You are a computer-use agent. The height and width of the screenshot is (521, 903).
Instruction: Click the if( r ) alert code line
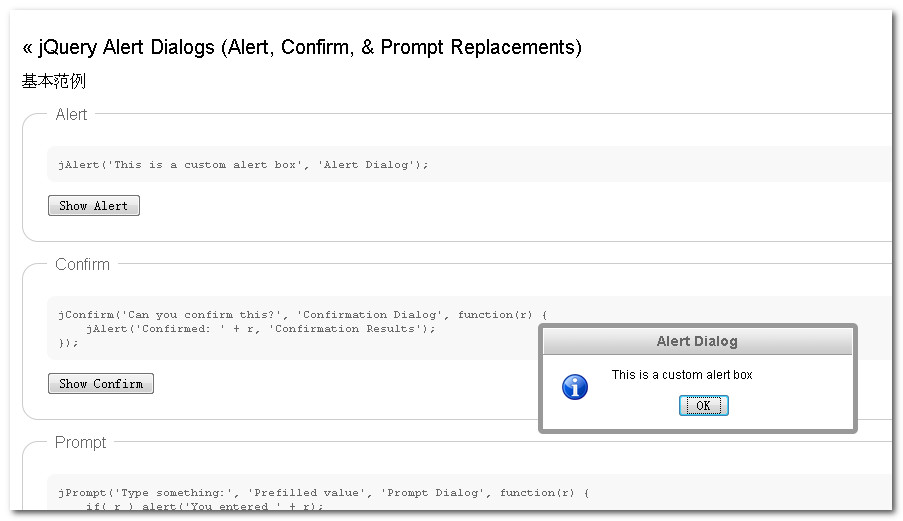pos(204,506)
